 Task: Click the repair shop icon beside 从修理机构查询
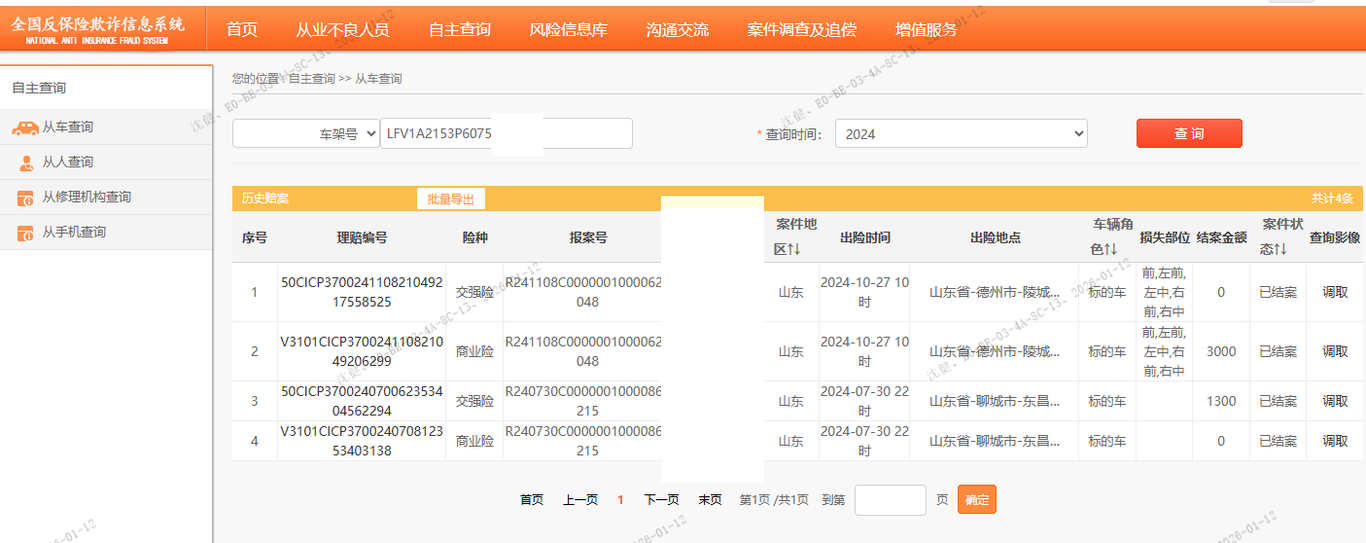pos(26,198)
